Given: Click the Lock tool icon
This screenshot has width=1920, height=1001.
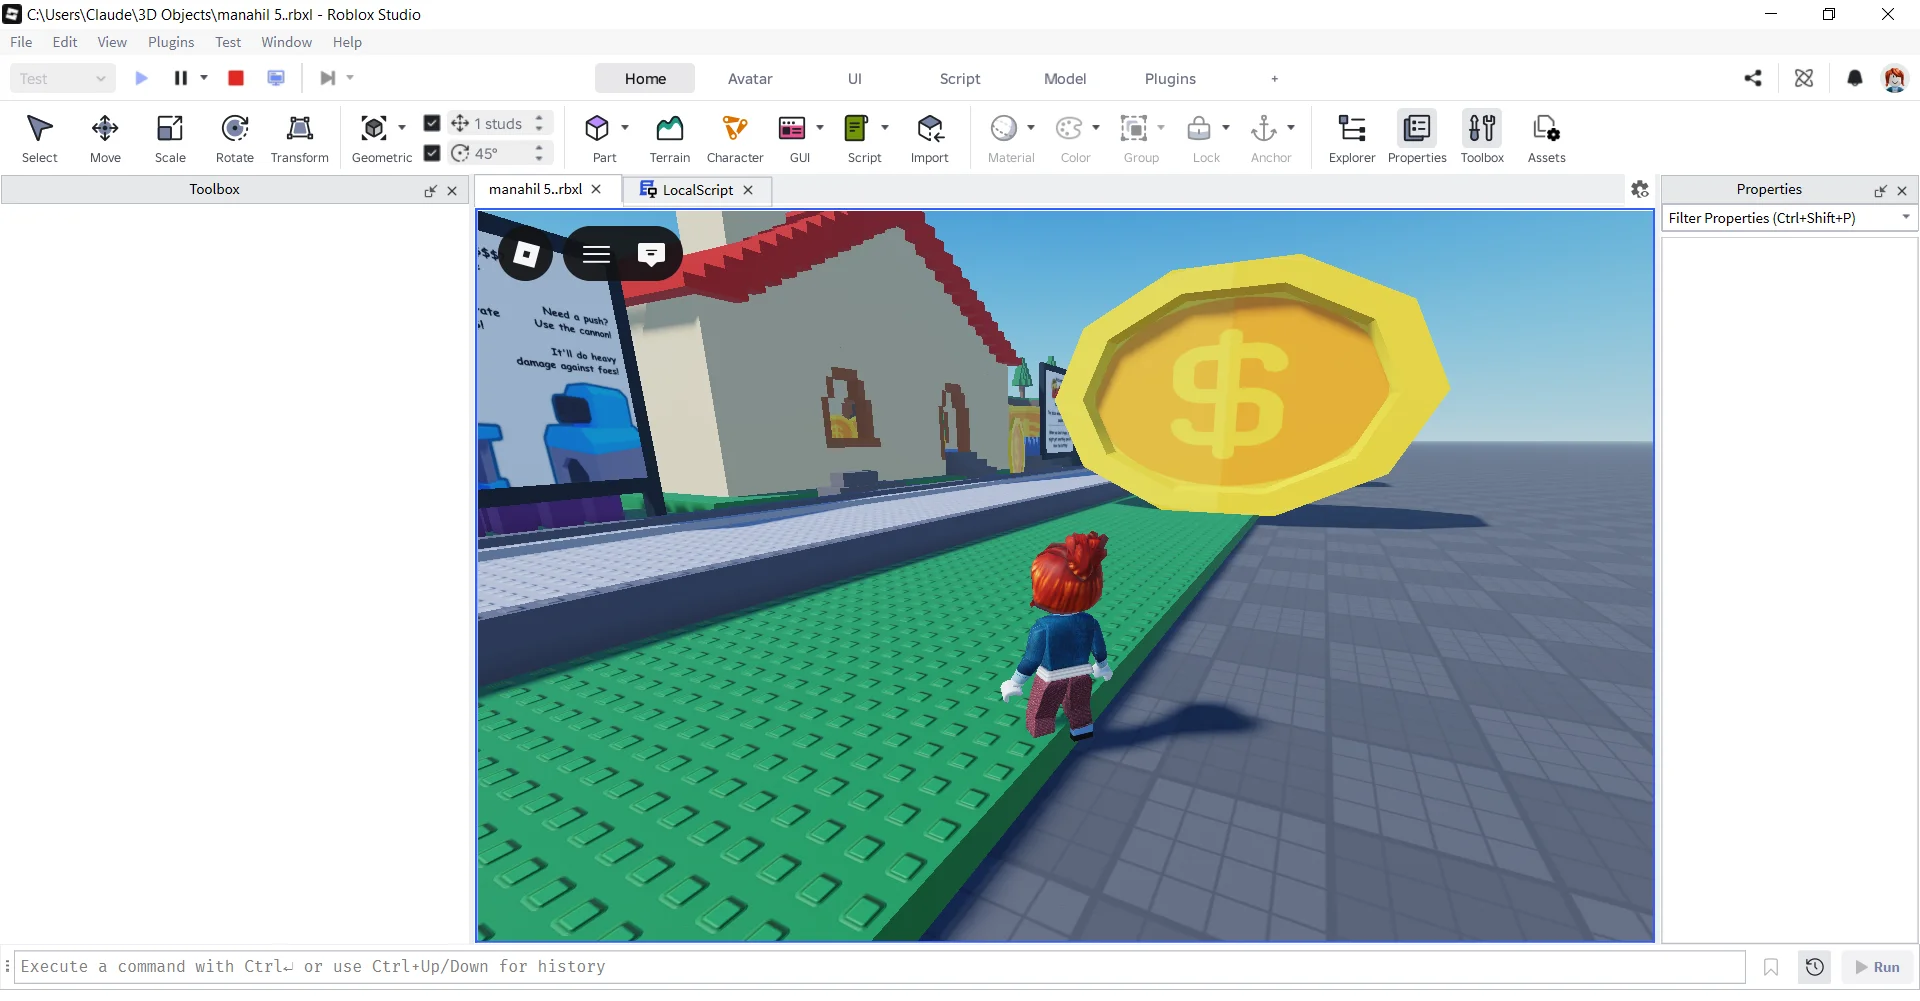Looking at the screenshot, I should [x=1199, y=128].
